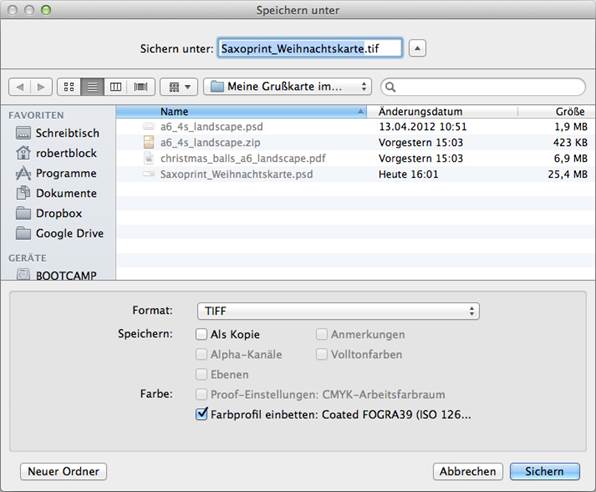Select file a6_4s_landscape.psd
The height and width of the screenshot is (492, 596).
click(355, 127)
